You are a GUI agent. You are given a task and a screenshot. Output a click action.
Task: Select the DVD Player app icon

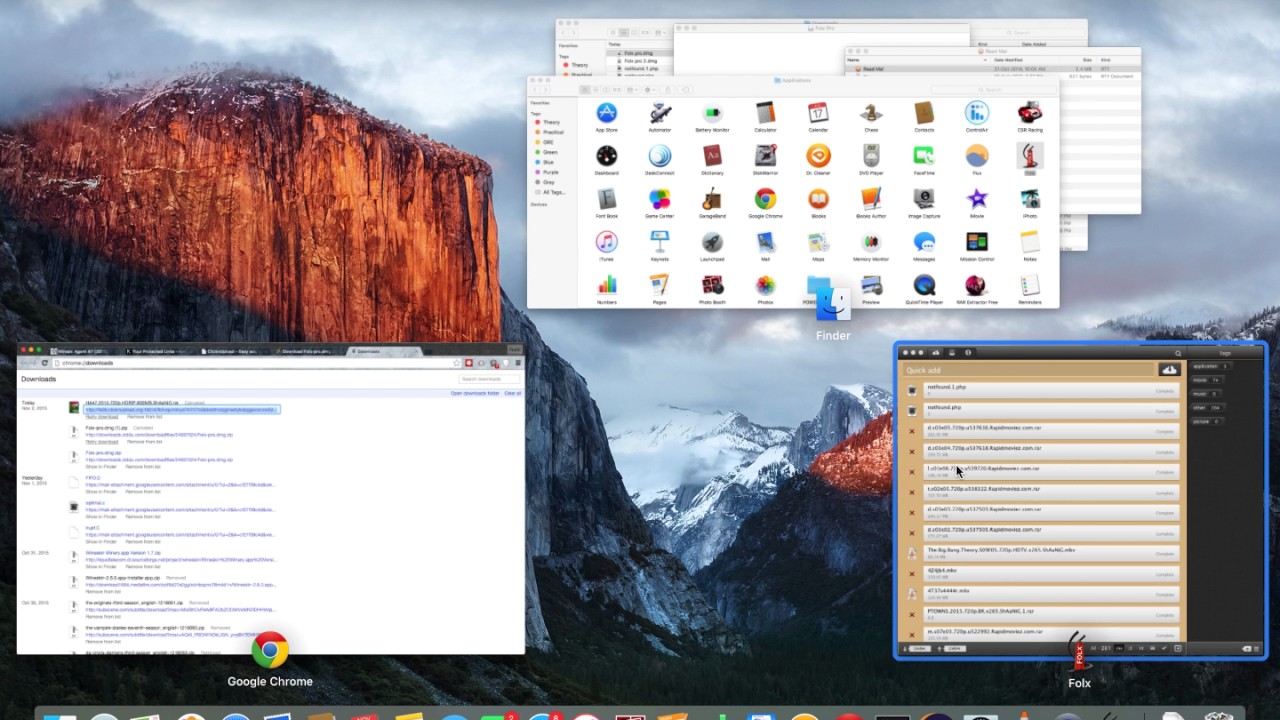(871, 156)
